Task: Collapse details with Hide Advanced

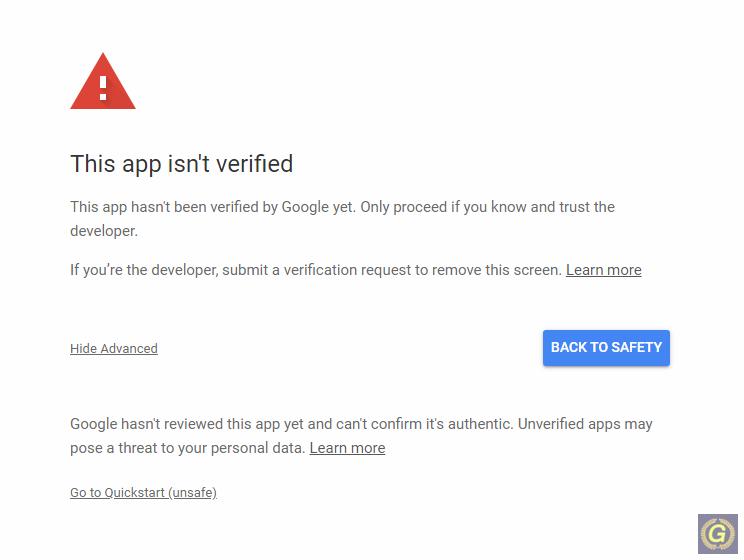Action: click(x=114, y=348)
